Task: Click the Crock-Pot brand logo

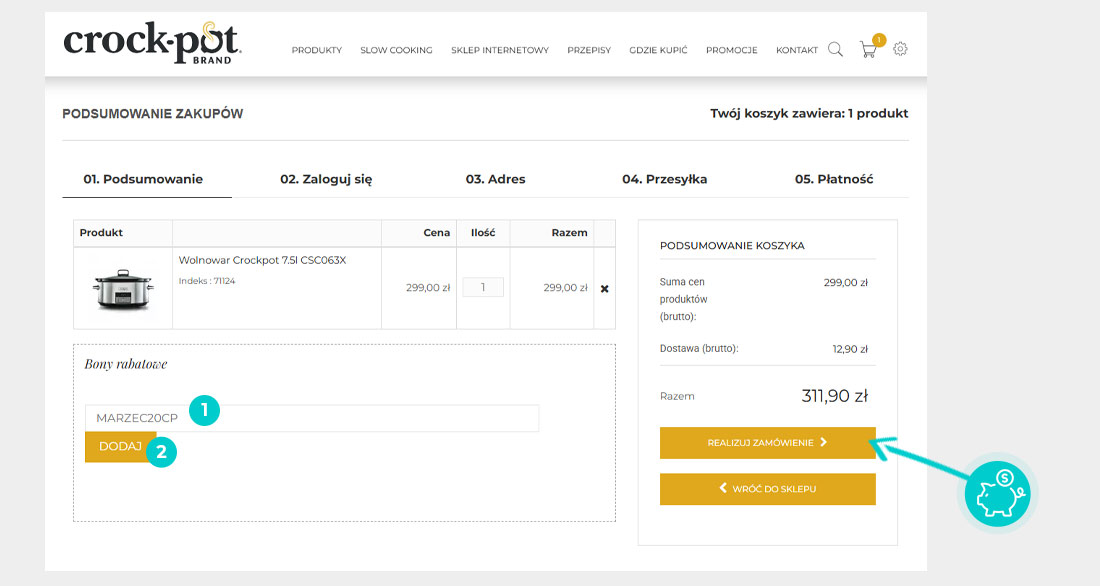Action: click(152, 43)
